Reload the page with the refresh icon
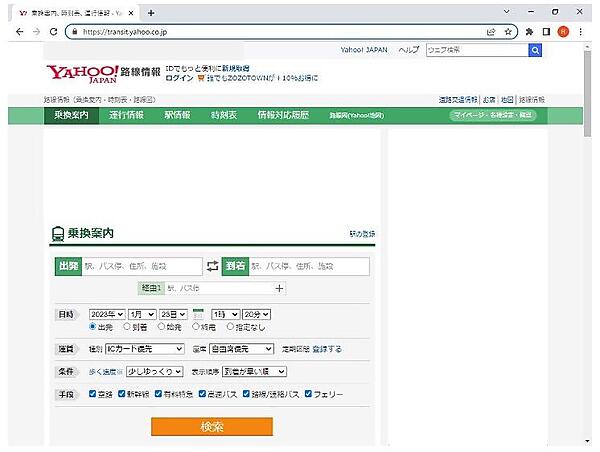The width and height of the screenshot is (600, 452). point(54,32)
